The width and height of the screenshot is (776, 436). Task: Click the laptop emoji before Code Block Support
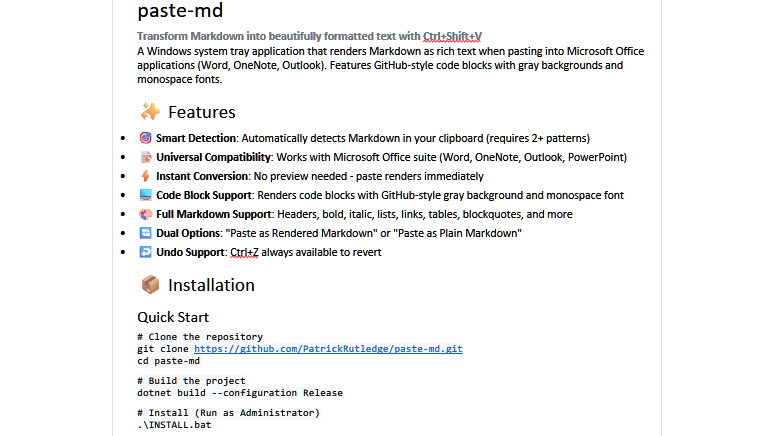point(146,195)
